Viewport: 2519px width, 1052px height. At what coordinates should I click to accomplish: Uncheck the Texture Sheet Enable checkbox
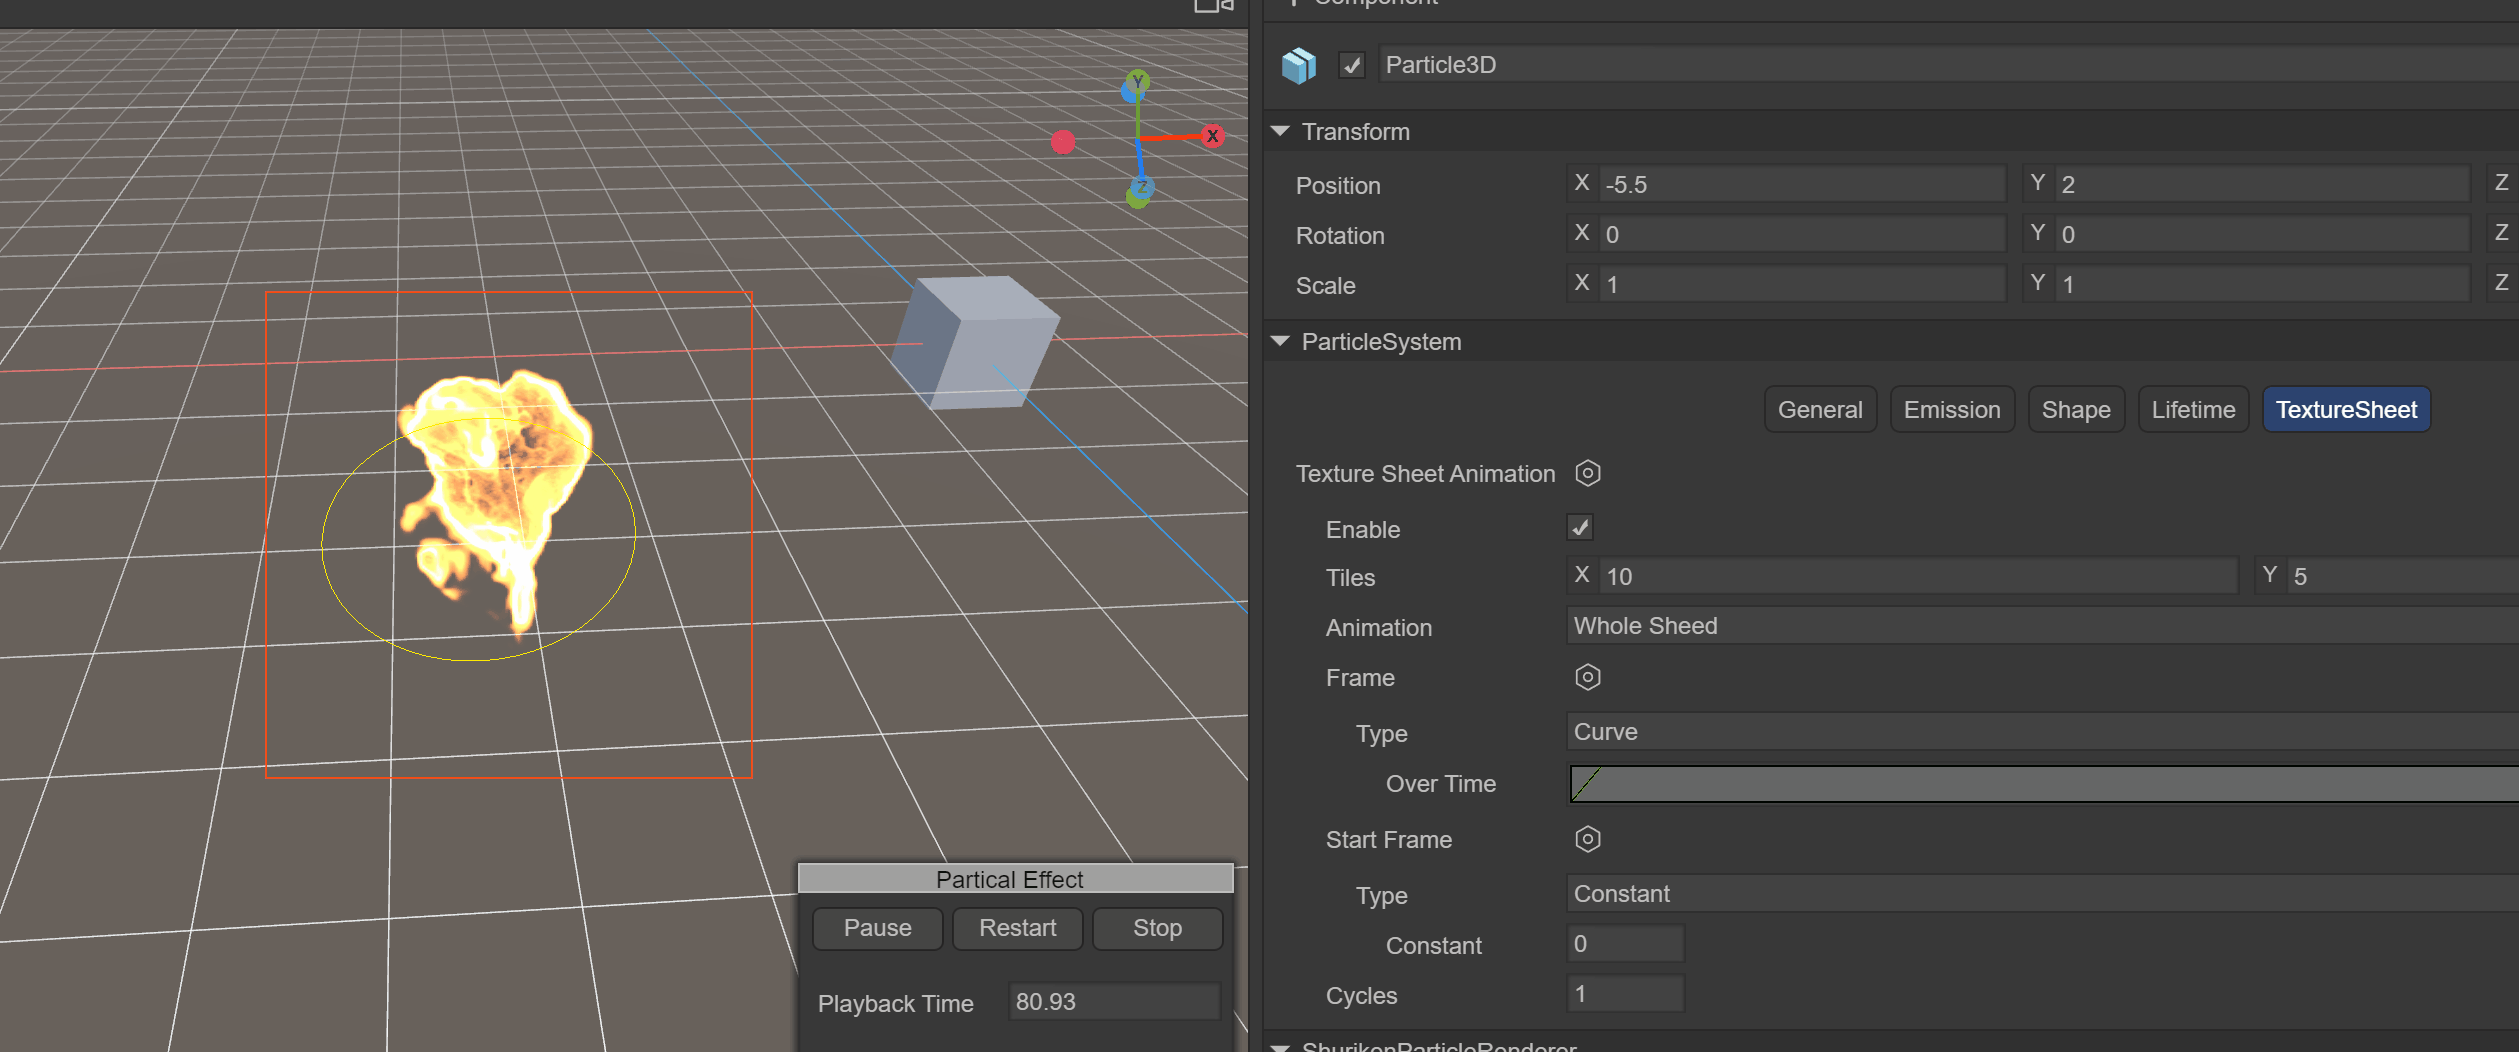(x=1579, y=528)
